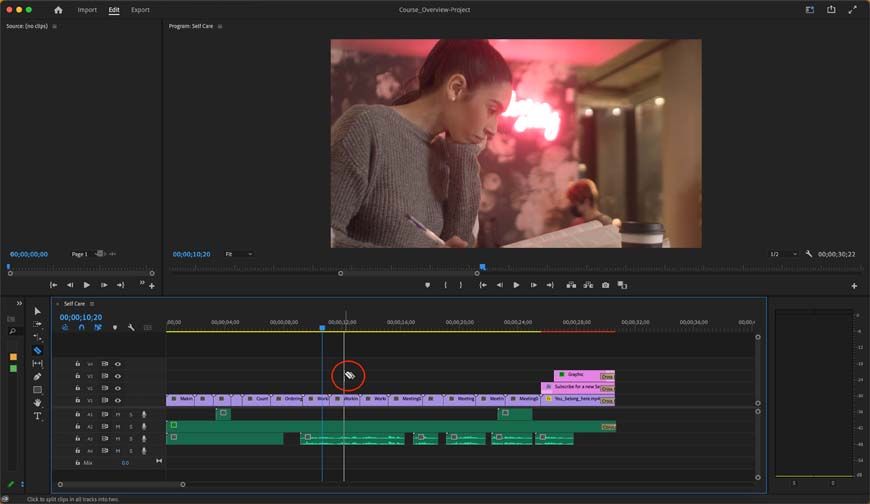Screen dimensions: 870x504
Task: Step back one frame in Program monitor
Action: pyautogui.click(x=499, y=285)
